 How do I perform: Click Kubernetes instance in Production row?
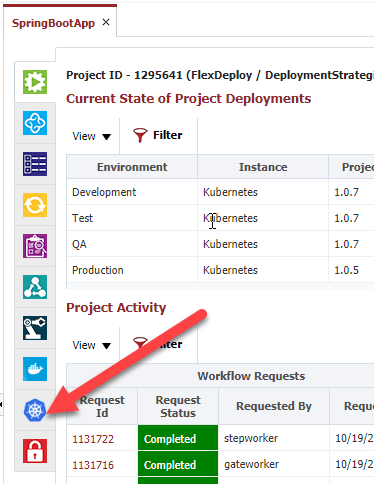click(230, 270)
